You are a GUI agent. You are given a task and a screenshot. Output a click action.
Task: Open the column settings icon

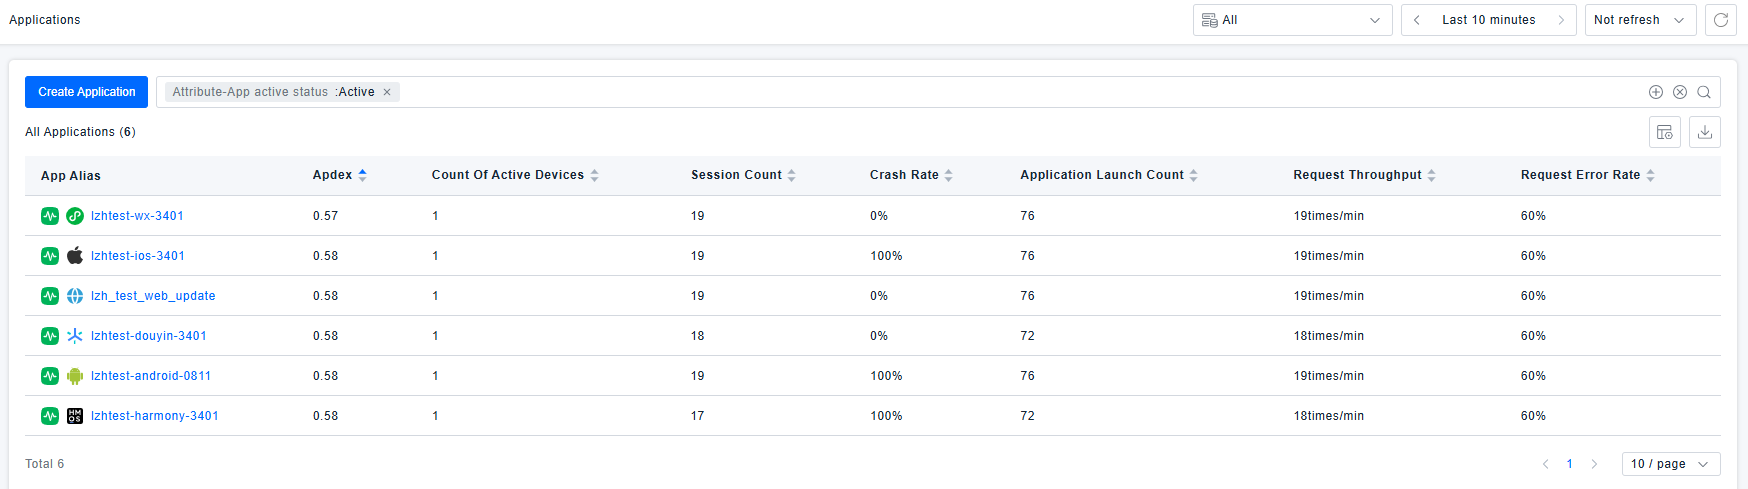1664,132
